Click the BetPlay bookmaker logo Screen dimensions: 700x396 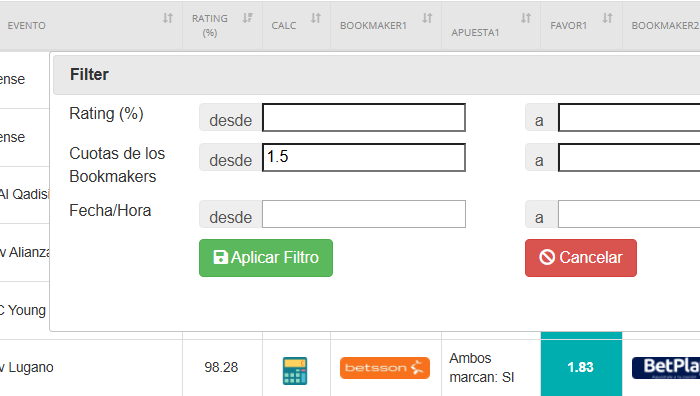pos(666,368)
